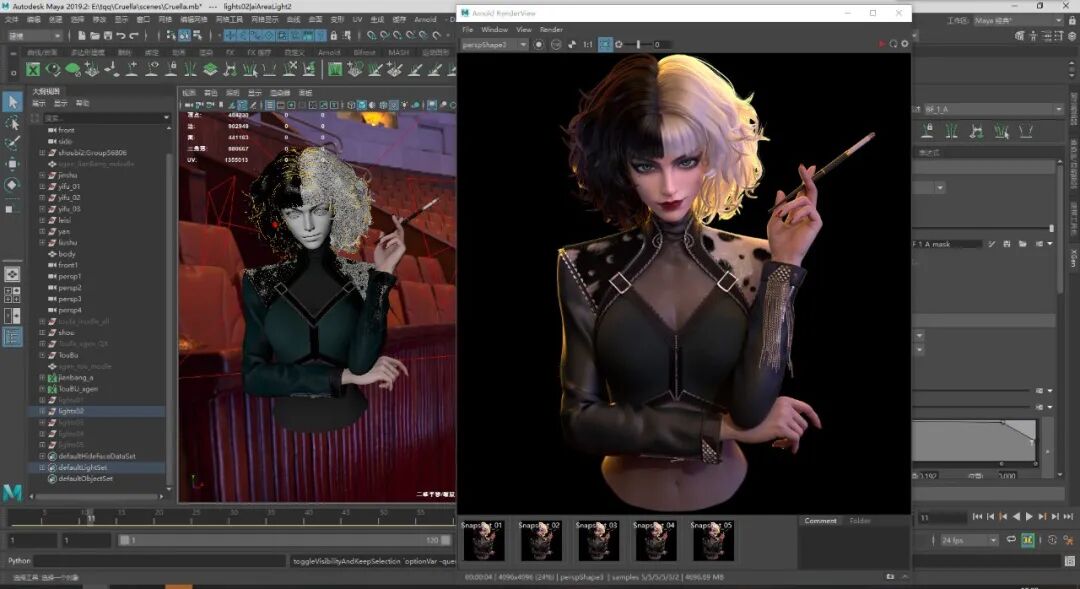Expand the jinshu node in Outliner
The image size is (1080, 589).
42,175
